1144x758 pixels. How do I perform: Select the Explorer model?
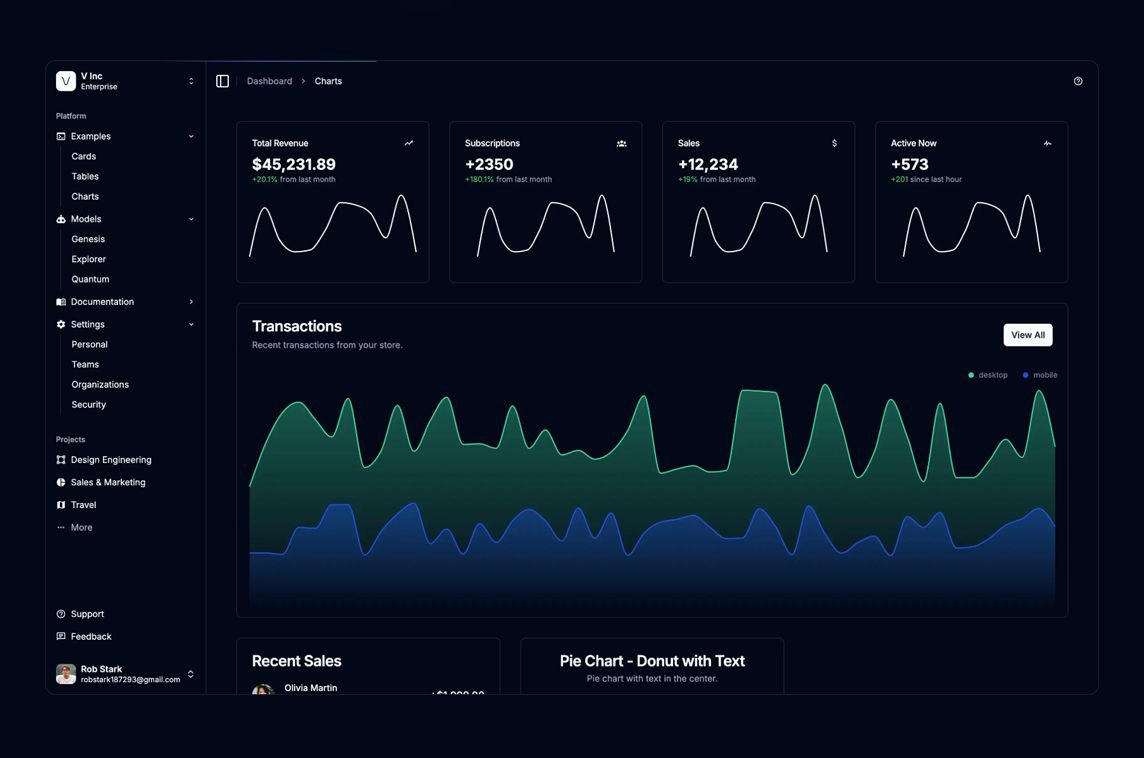[x=88, y=259]
